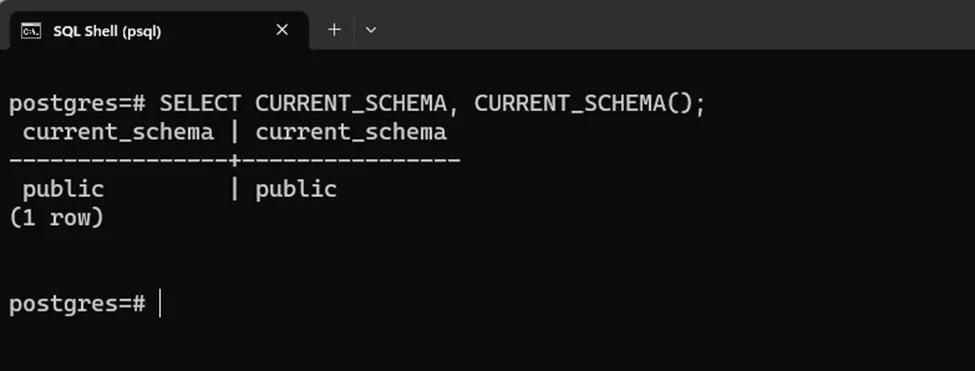Click the terminal icon on the psql tab
The height and width of the screenshot is (371, 975).
[31, 30]
